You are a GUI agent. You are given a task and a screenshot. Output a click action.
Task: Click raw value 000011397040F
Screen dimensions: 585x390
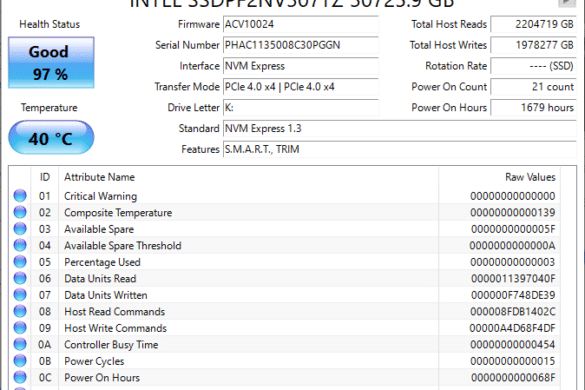click(x=513, y=278)
